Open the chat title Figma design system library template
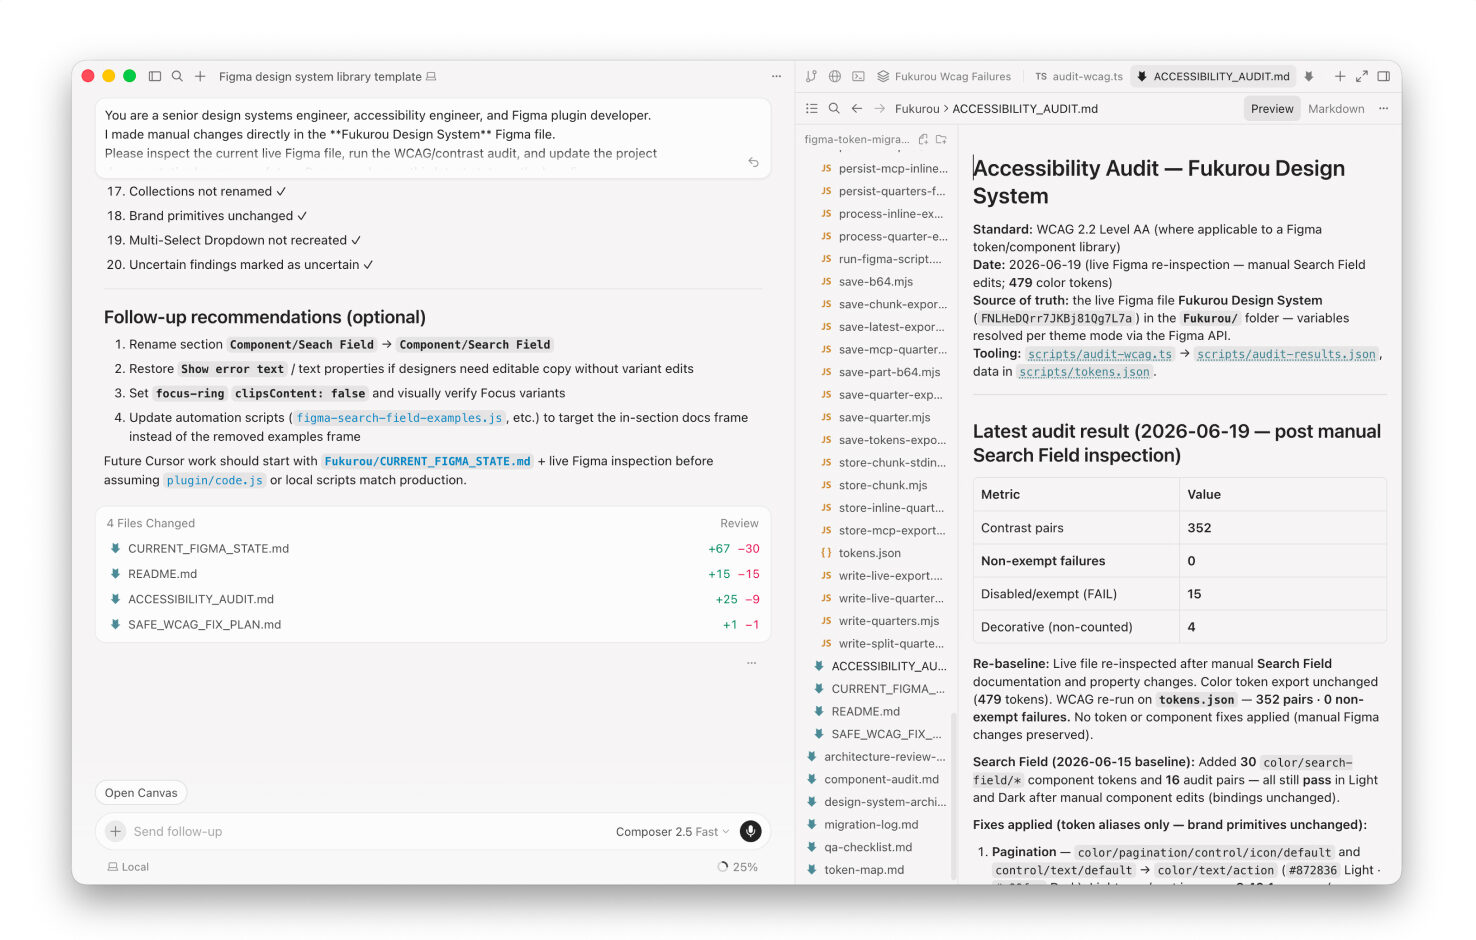Screen dimensions: 1476x940 [320, 76]
